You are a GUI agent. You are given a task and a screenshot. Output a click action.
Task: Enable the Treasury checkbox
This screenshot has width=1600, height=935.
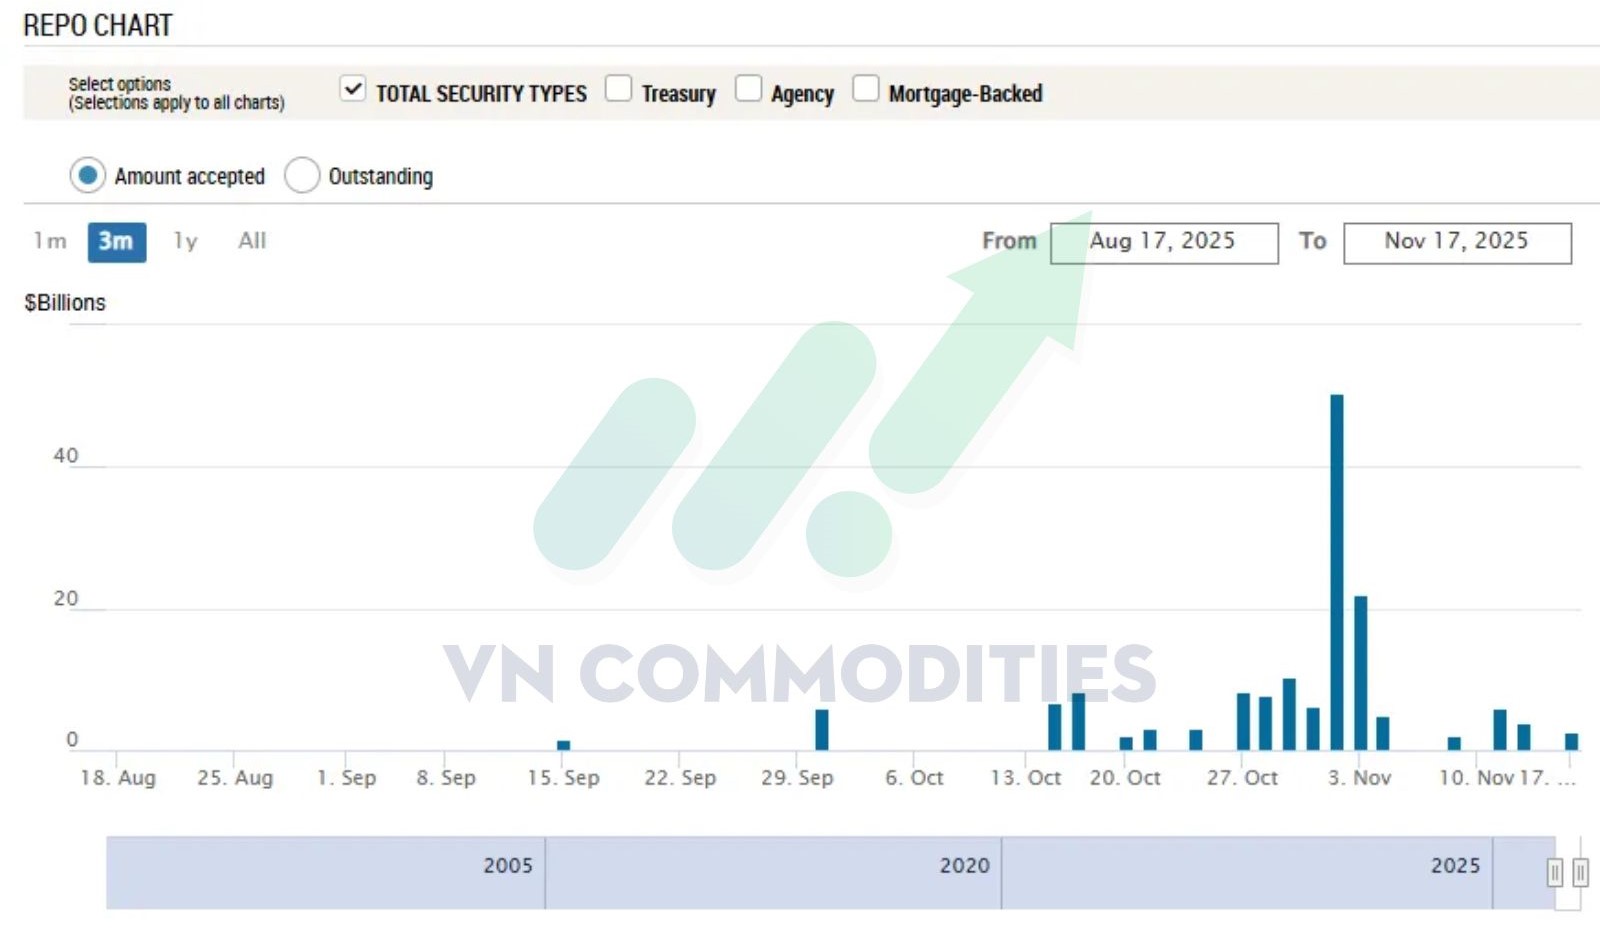(x=618, y=89)
